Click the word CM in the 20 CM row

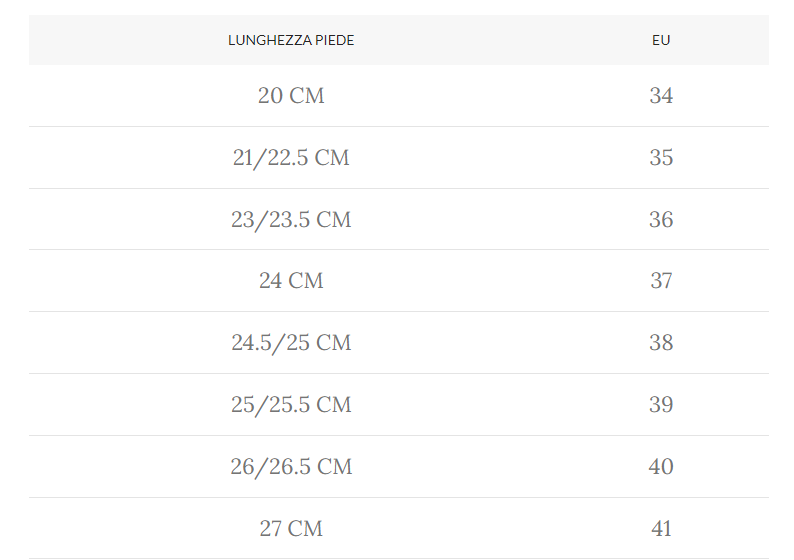pos(307,96)
